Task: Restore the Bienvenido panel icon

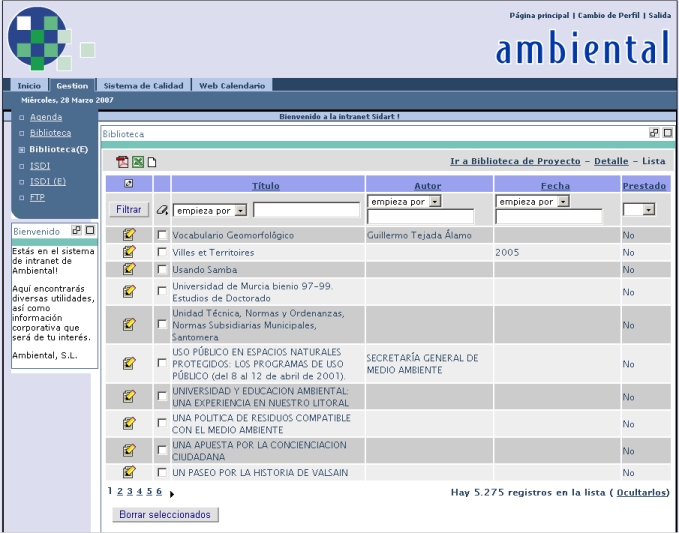Action: [76, 230]
